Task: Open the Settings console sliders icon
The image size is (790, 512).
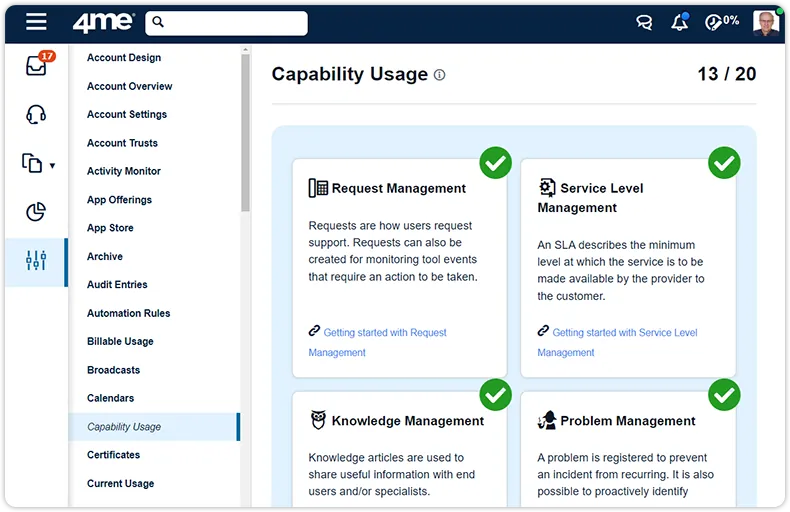Action: (x=36, y=261)
